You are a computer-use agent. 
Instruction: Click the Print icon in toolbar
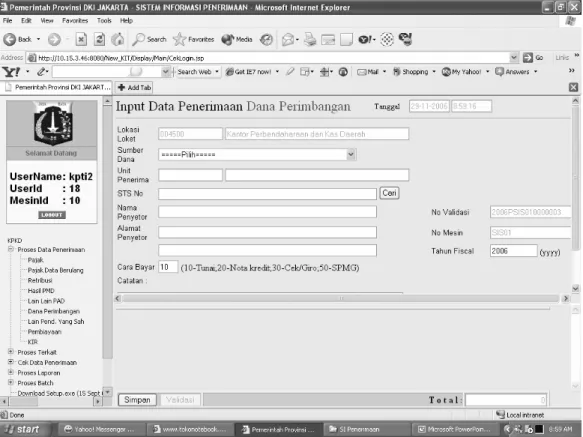[x=310, y=39]
